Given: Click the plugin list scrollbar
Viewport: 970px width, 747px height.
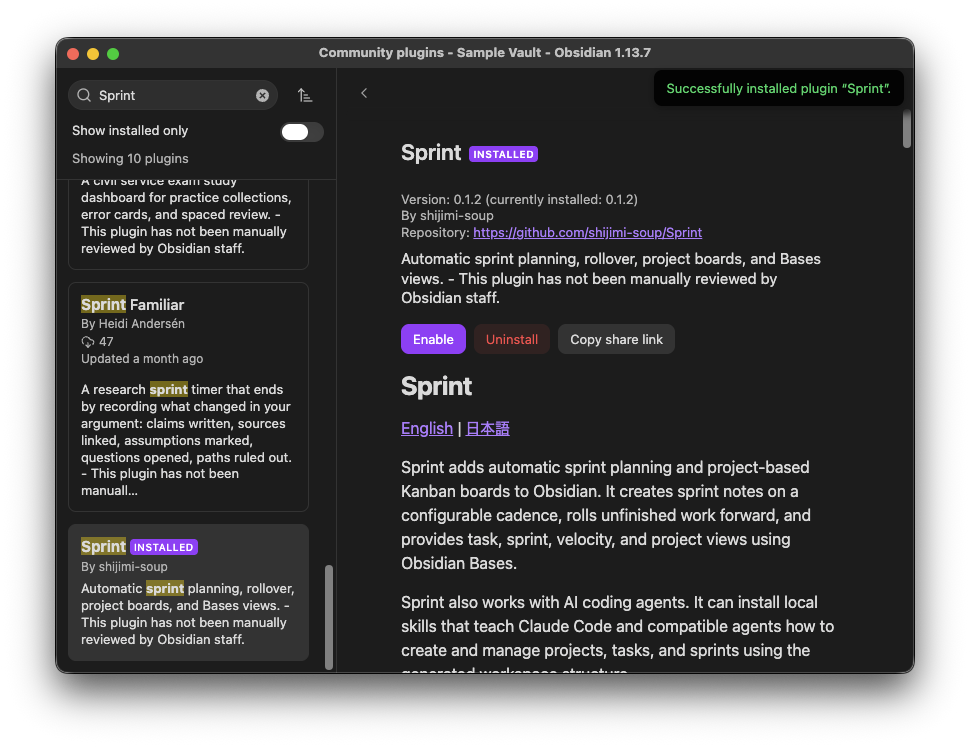Looking at the screenshot, I should pos(329,617).
